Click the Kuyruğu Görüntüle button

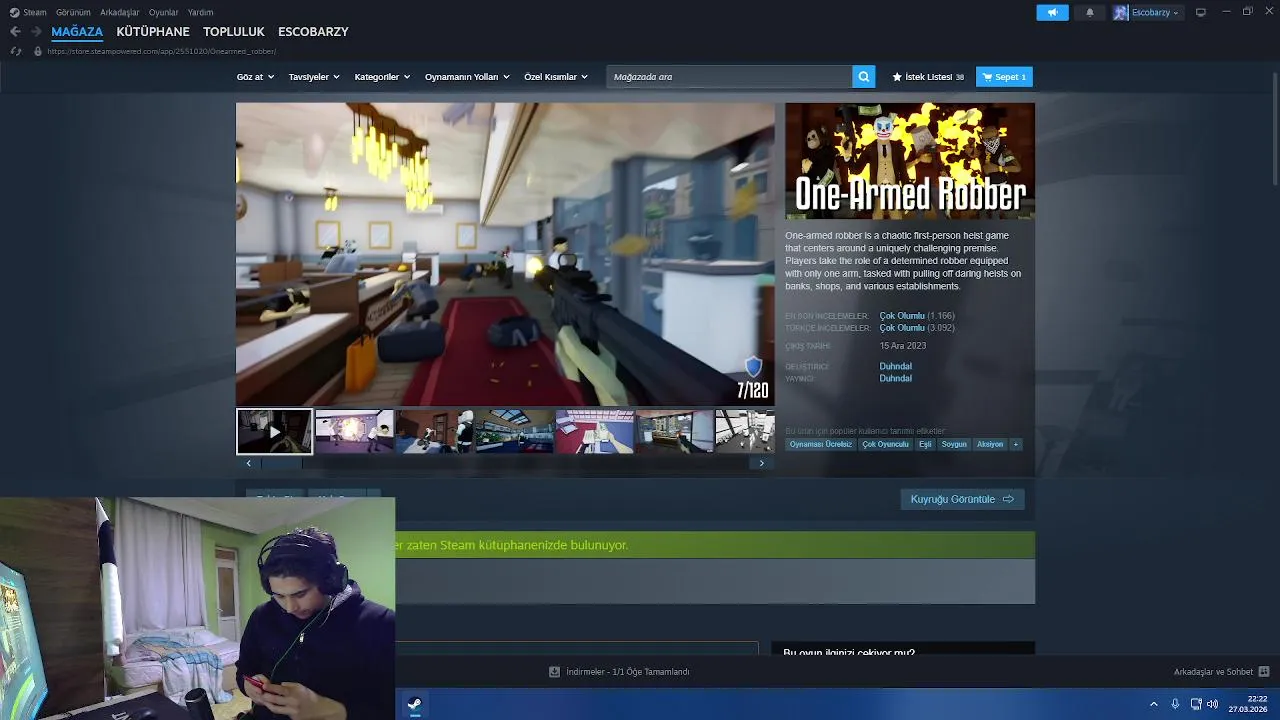click(962, 499)
